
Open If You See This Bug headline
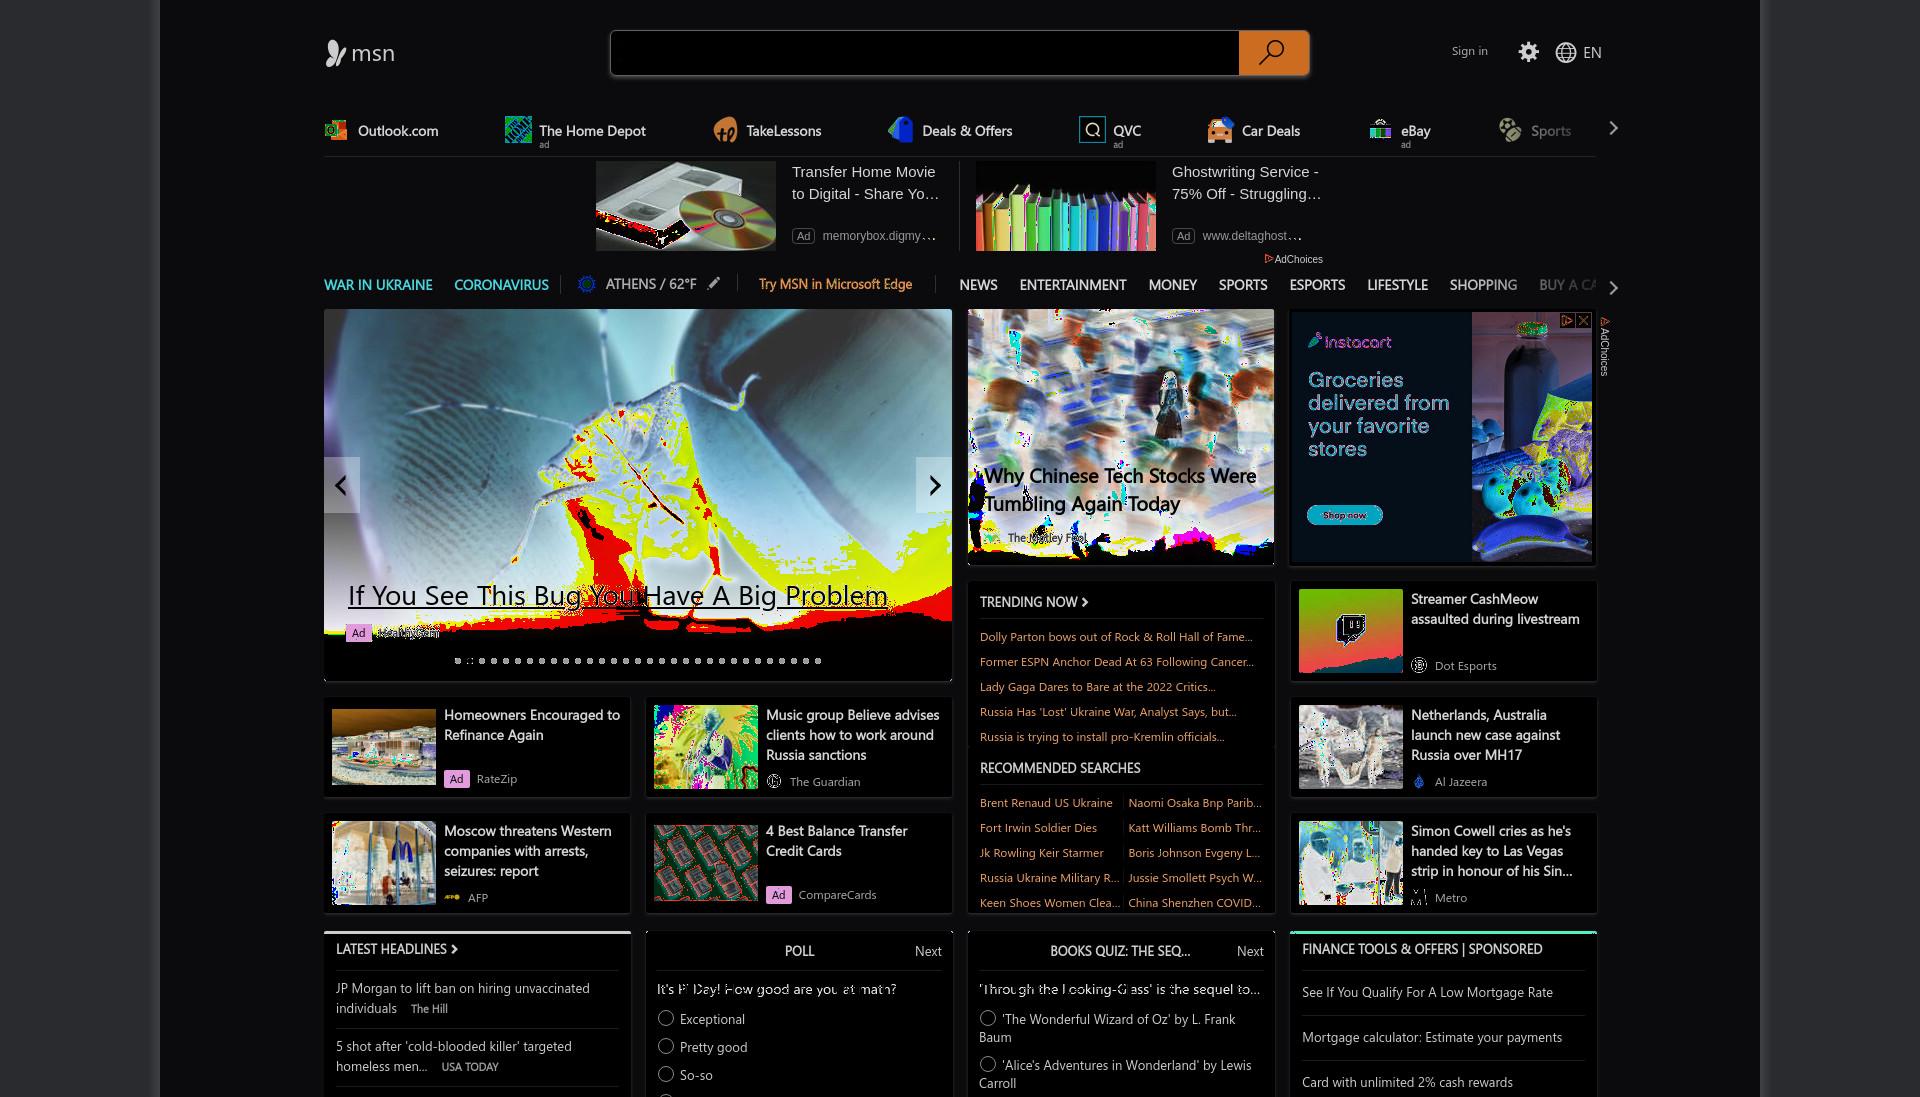coord(618,596)
